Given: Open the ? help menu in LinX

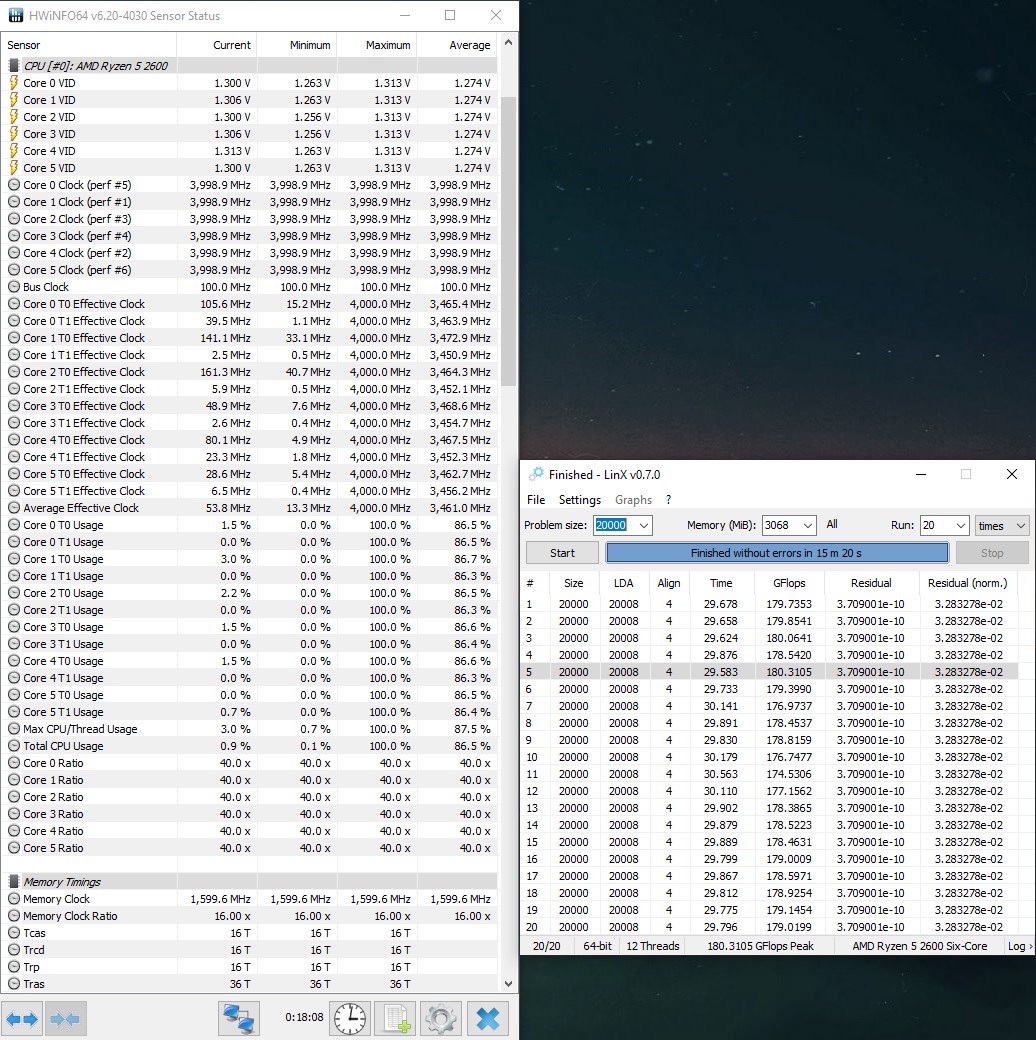Looking at the screenshot, I should coord(669,499).
